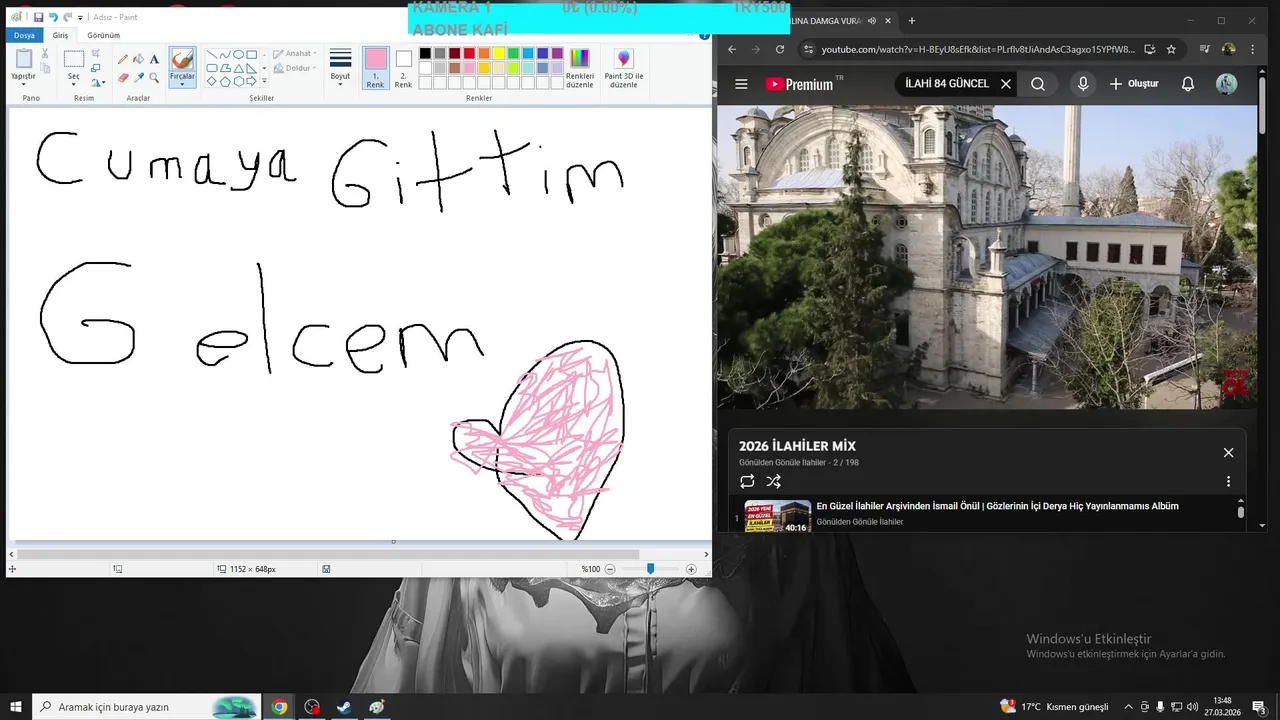Click the Yapıştır paste clipboard icon
The image size is (1280, 720).
click(x=23, y=58)
